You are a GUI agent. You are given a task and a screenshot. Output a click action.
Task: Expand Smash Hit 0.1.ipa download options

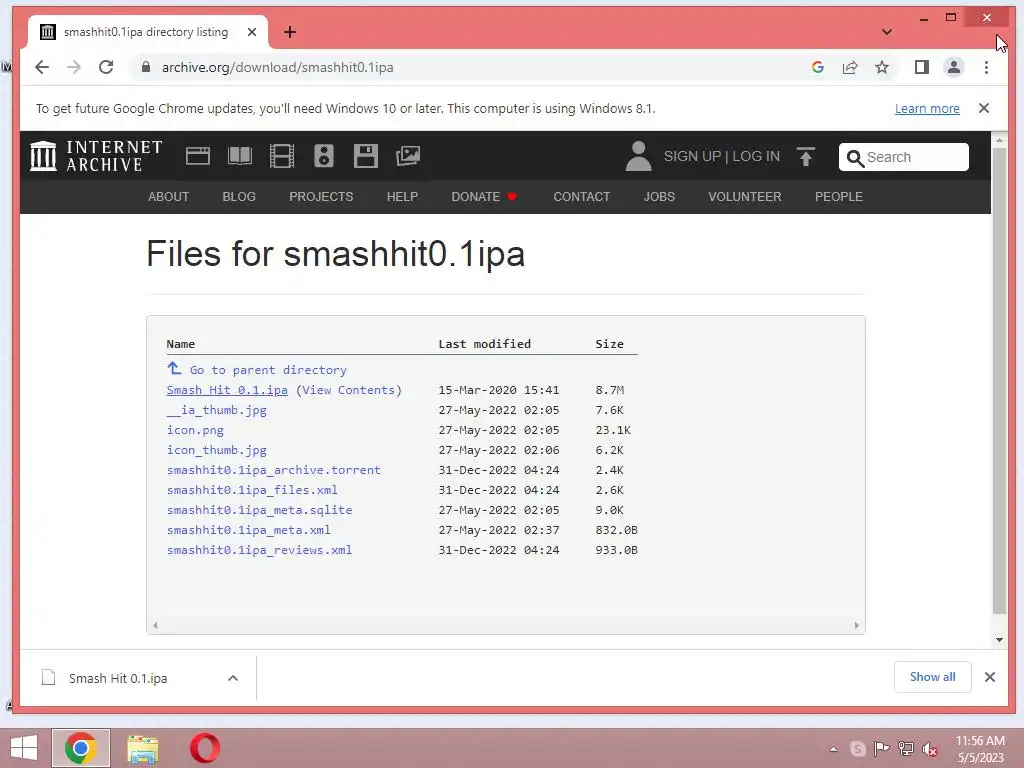pyautogui.click(x=232, y=678)
